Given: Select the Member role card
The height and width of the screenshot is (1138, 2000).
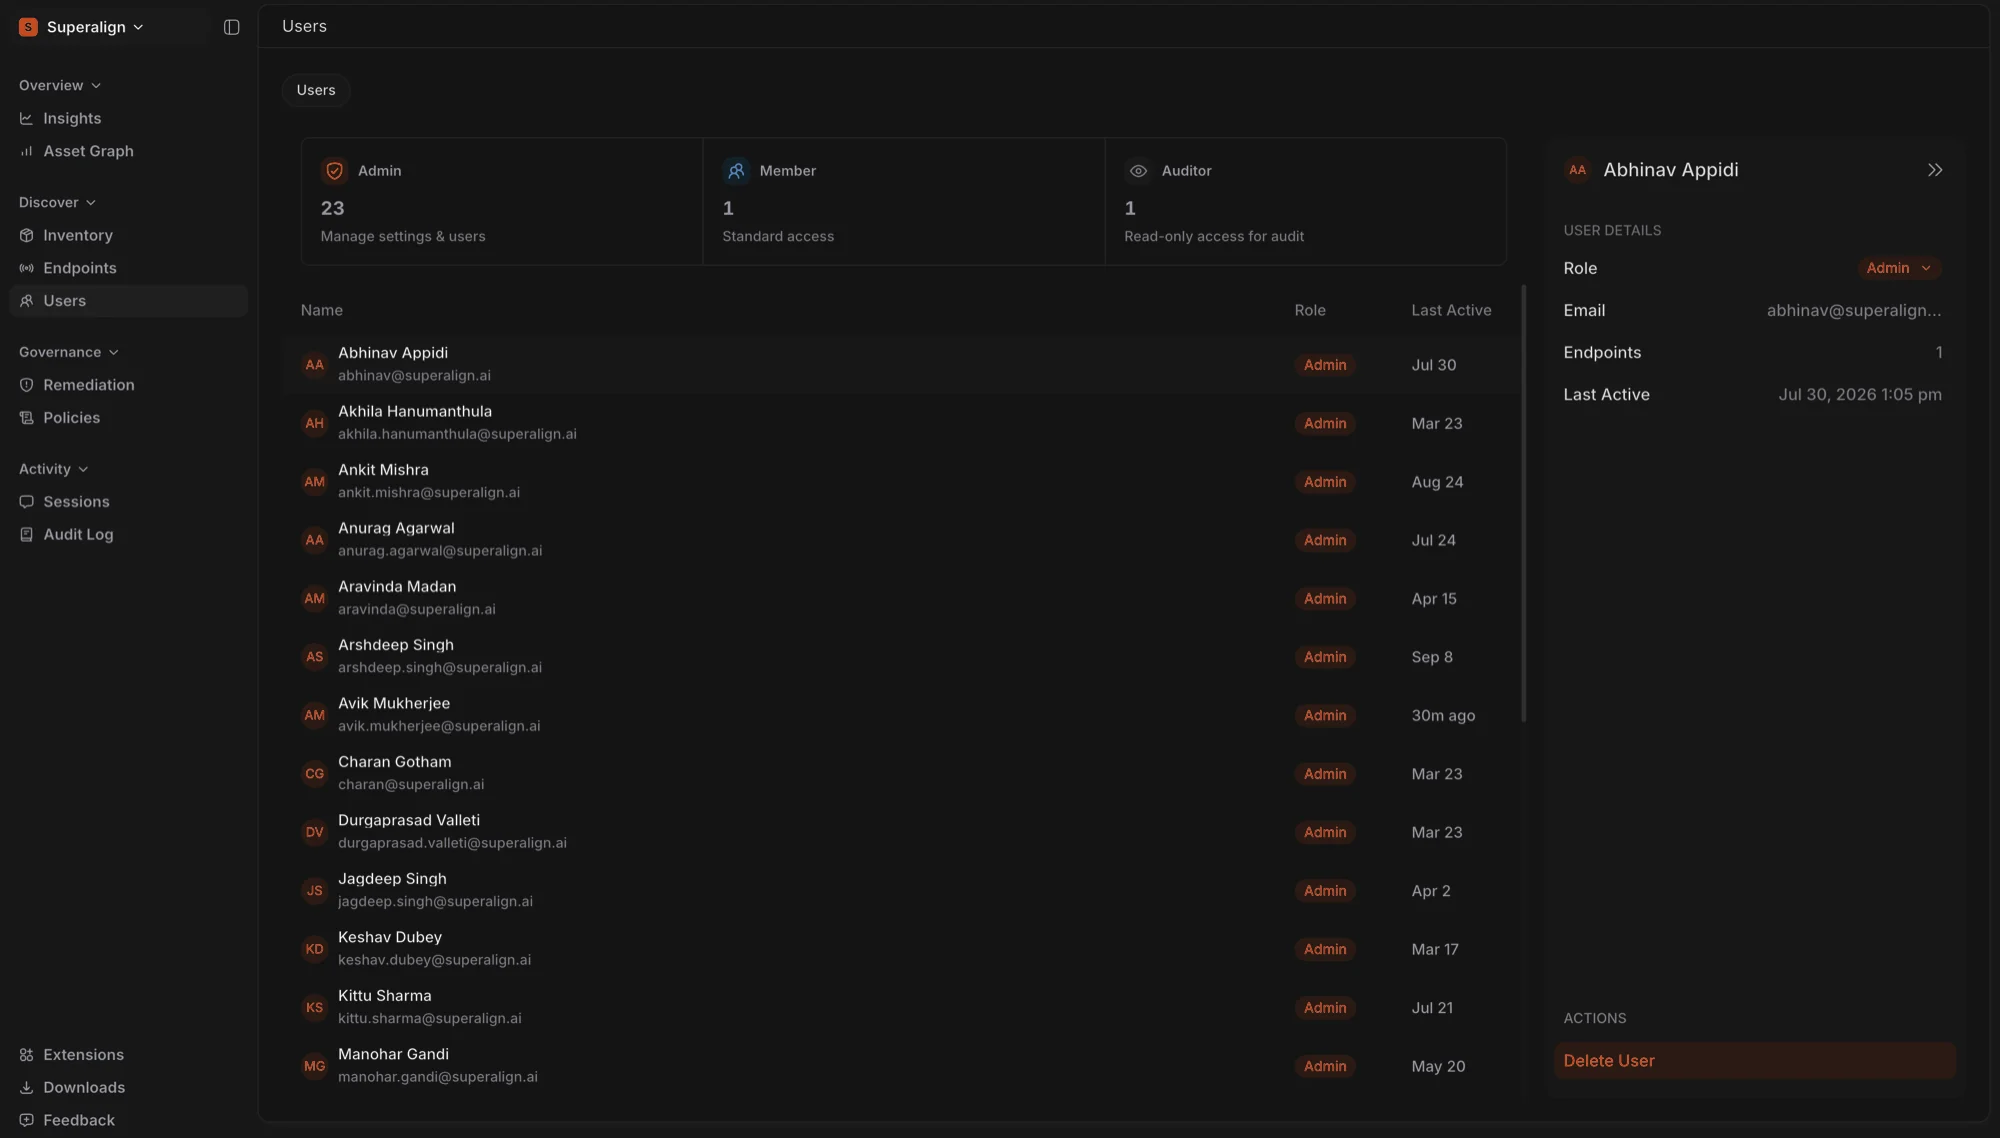Looking at the screenshot, I should pos(904,201).
